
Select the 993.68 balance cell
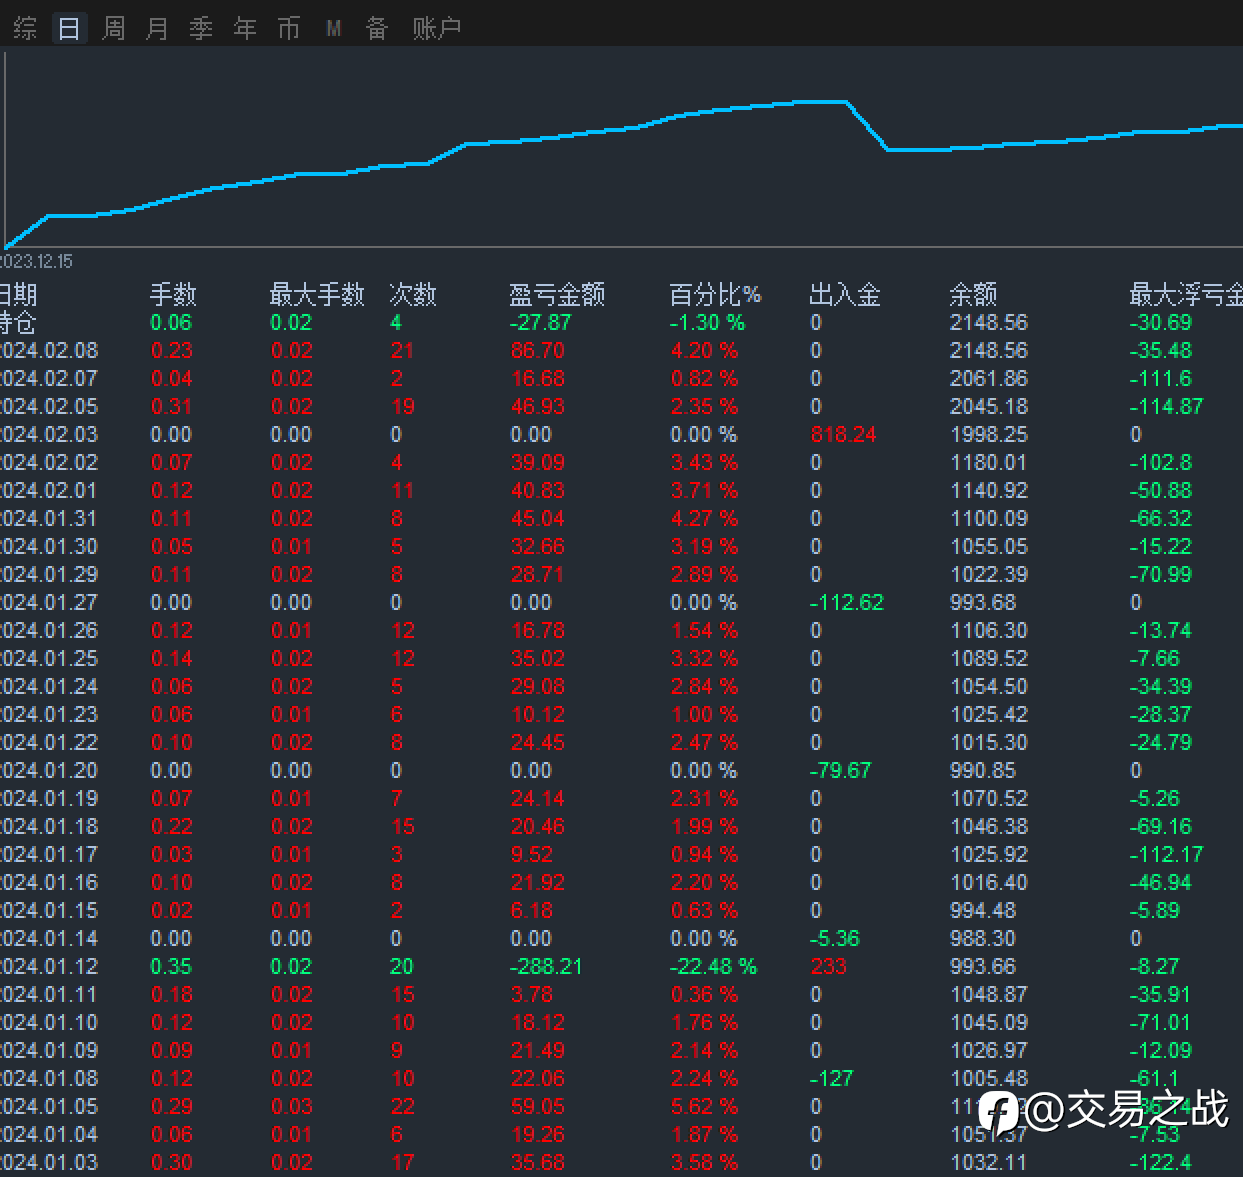pos(983,603)
